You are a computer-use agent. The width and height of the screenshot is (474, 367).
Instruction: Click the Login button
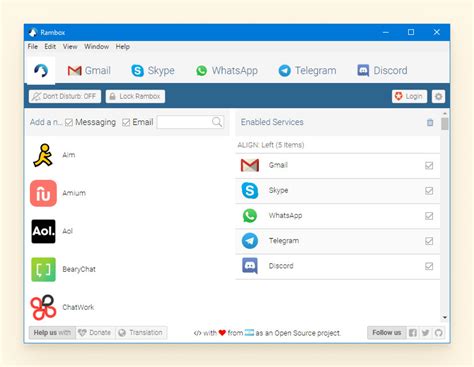pyautogui.click(x=409, y=96)
